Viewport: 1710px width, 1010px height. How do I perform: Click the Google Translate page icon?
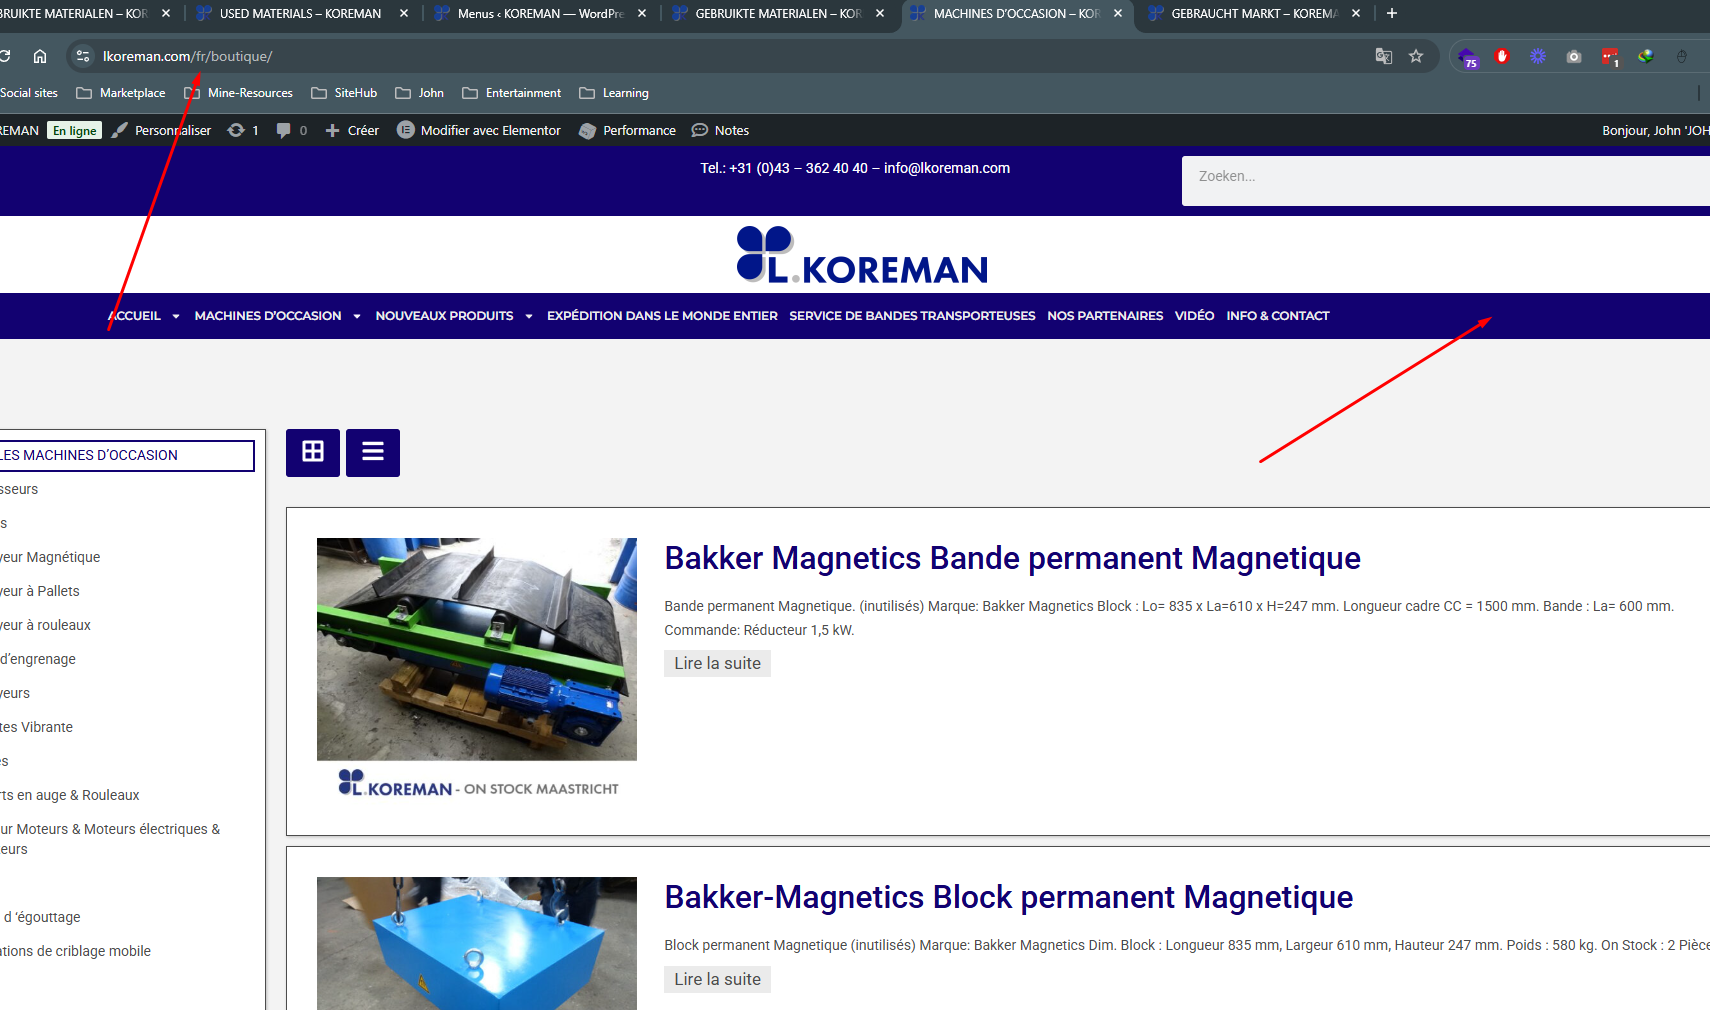tap(1384, 56)
